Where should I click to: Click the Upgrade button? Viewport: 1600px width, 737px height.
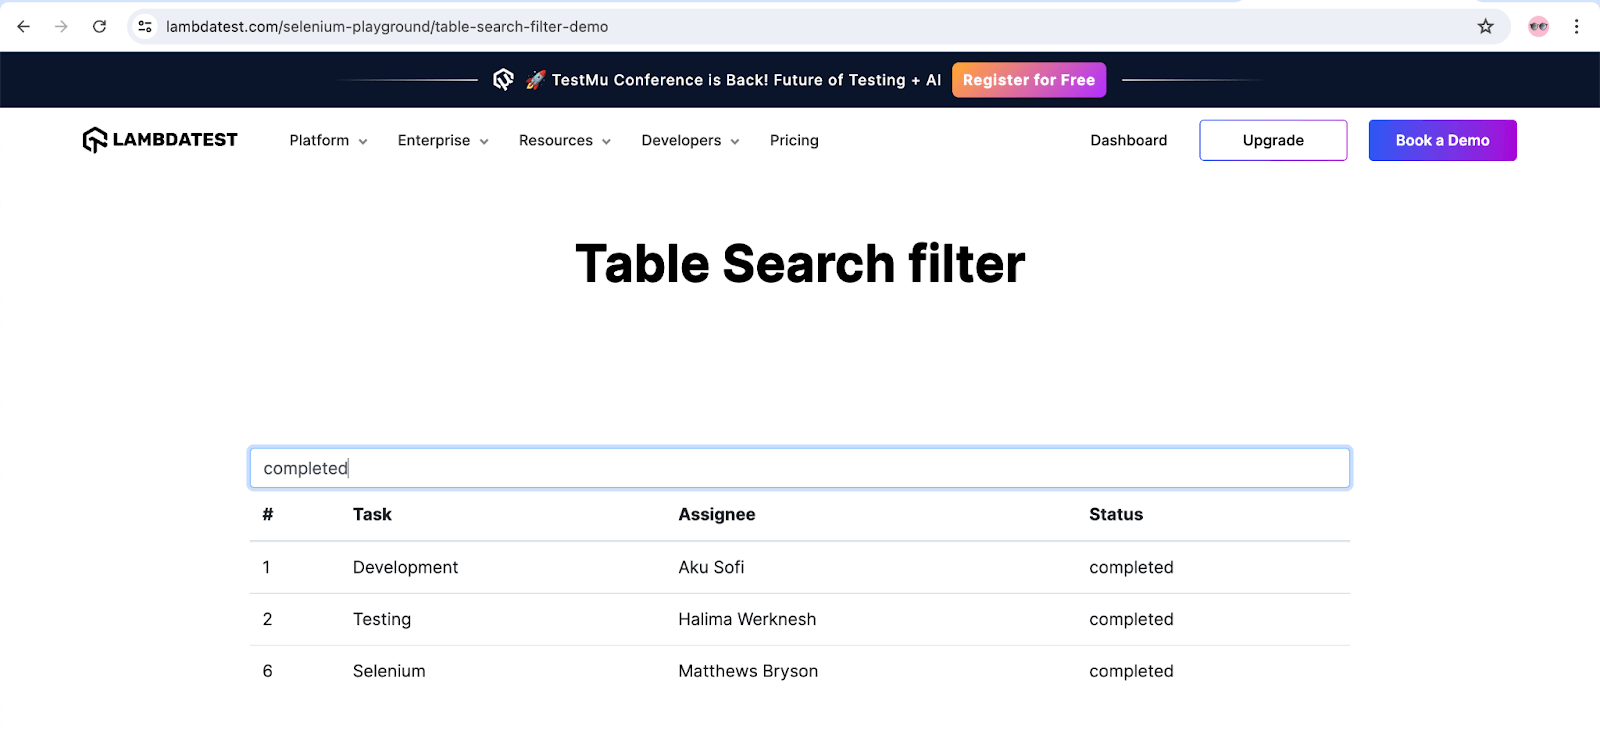click(x=1272, y=141)
